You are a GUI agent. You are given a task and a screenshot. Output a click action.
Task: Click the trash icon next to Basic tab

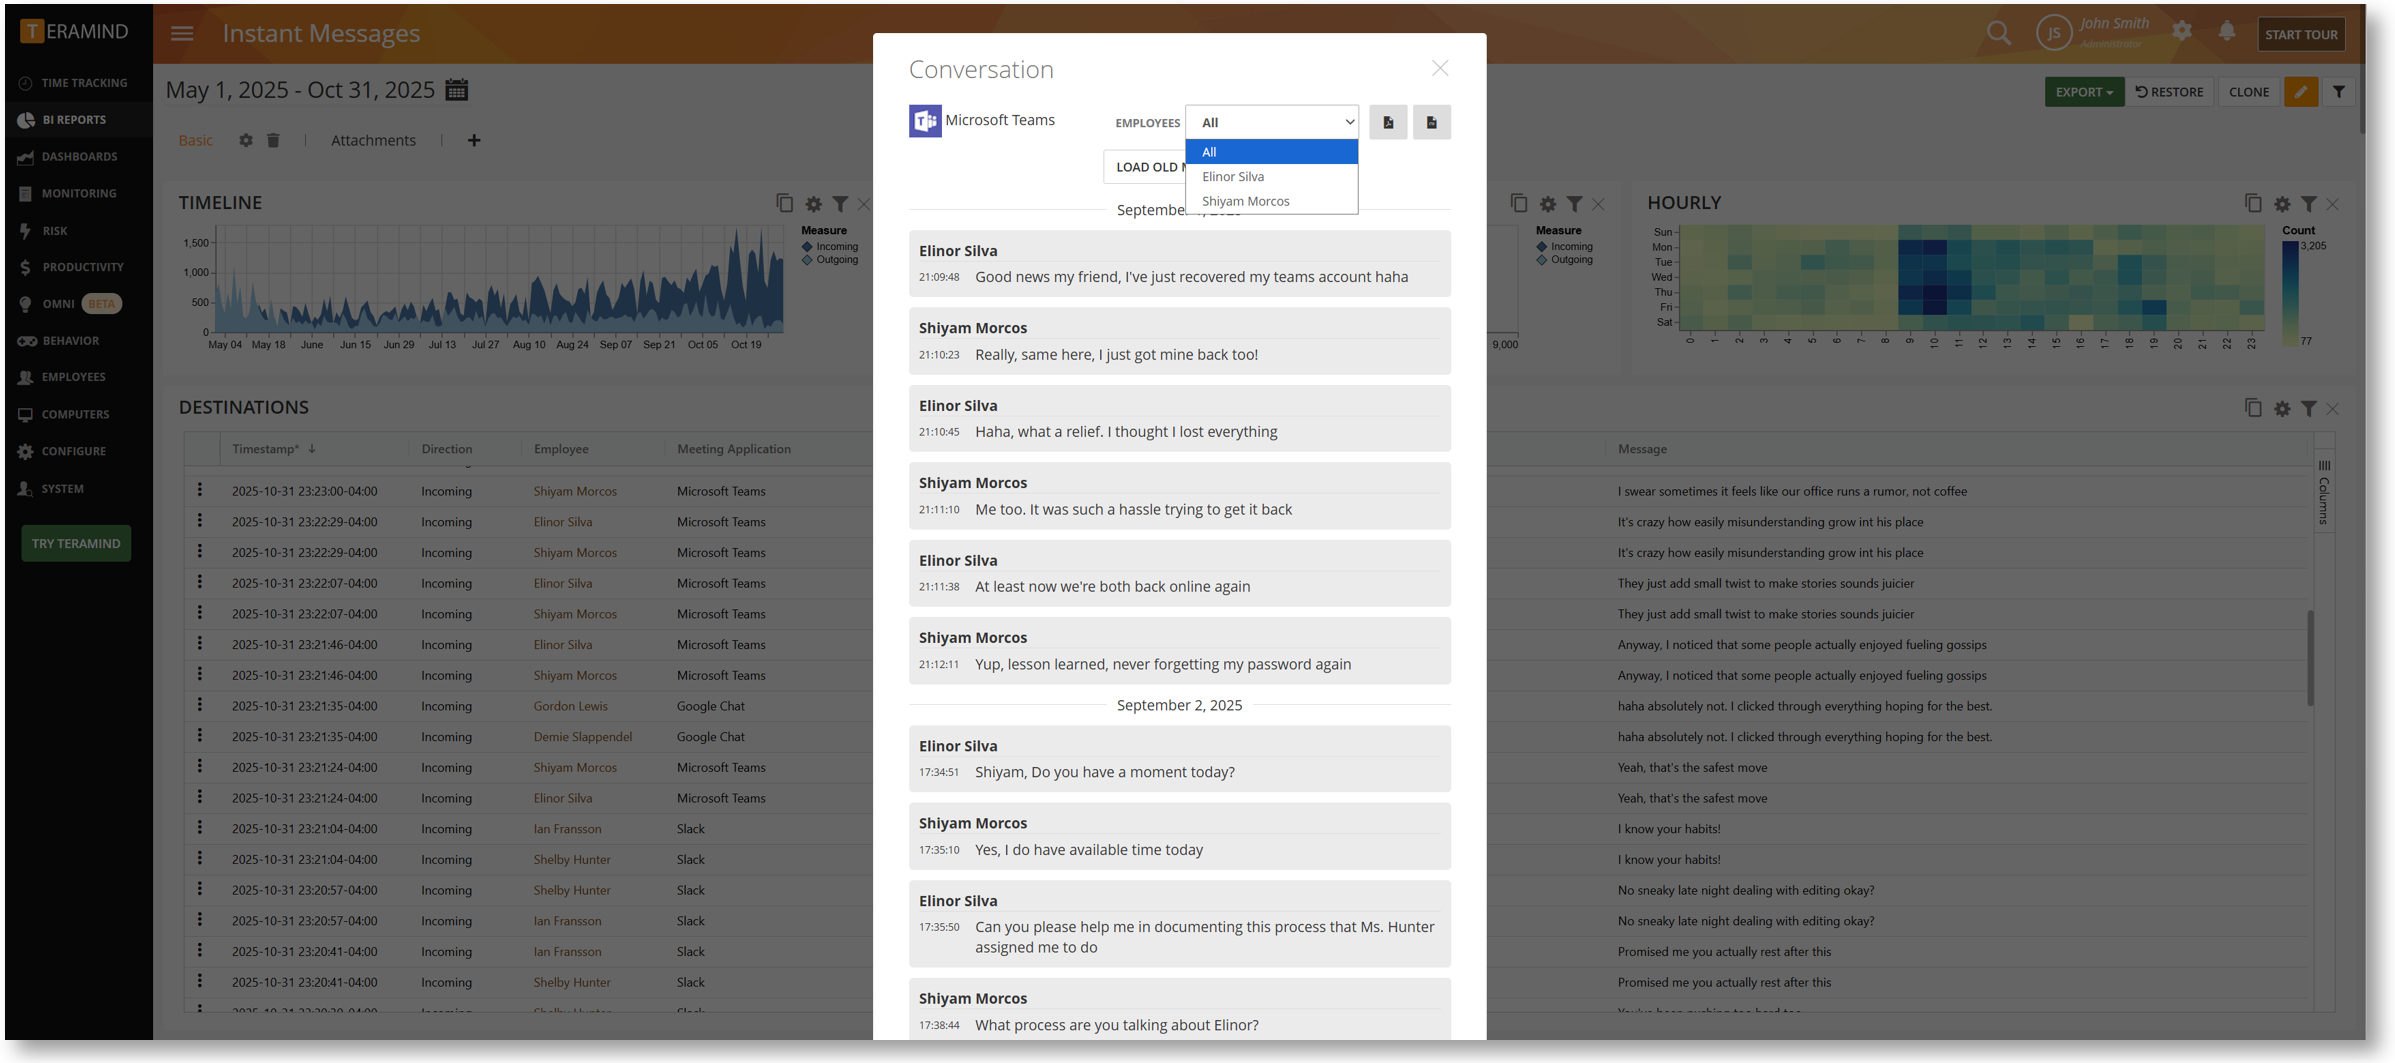pos(273,140)
